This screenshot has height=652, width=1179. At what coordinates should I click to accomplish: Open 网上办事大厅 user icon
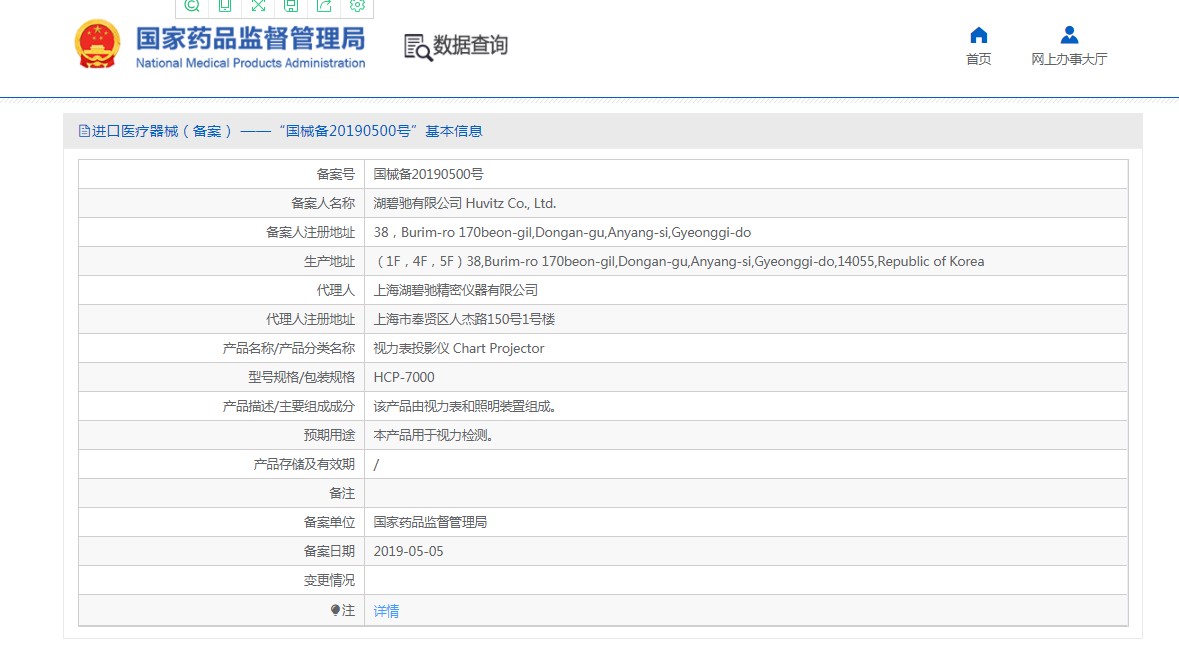pyautogui.click(x=1069, y=35)
